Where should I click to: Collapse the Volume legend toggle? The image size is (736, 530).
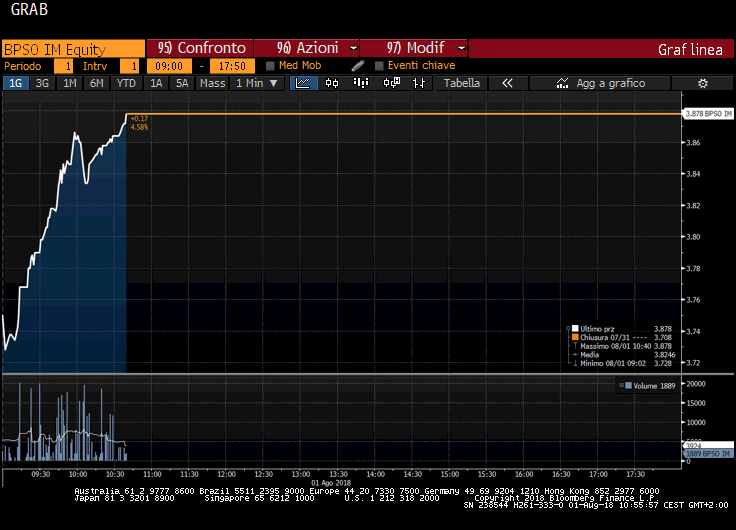(623, 384)
